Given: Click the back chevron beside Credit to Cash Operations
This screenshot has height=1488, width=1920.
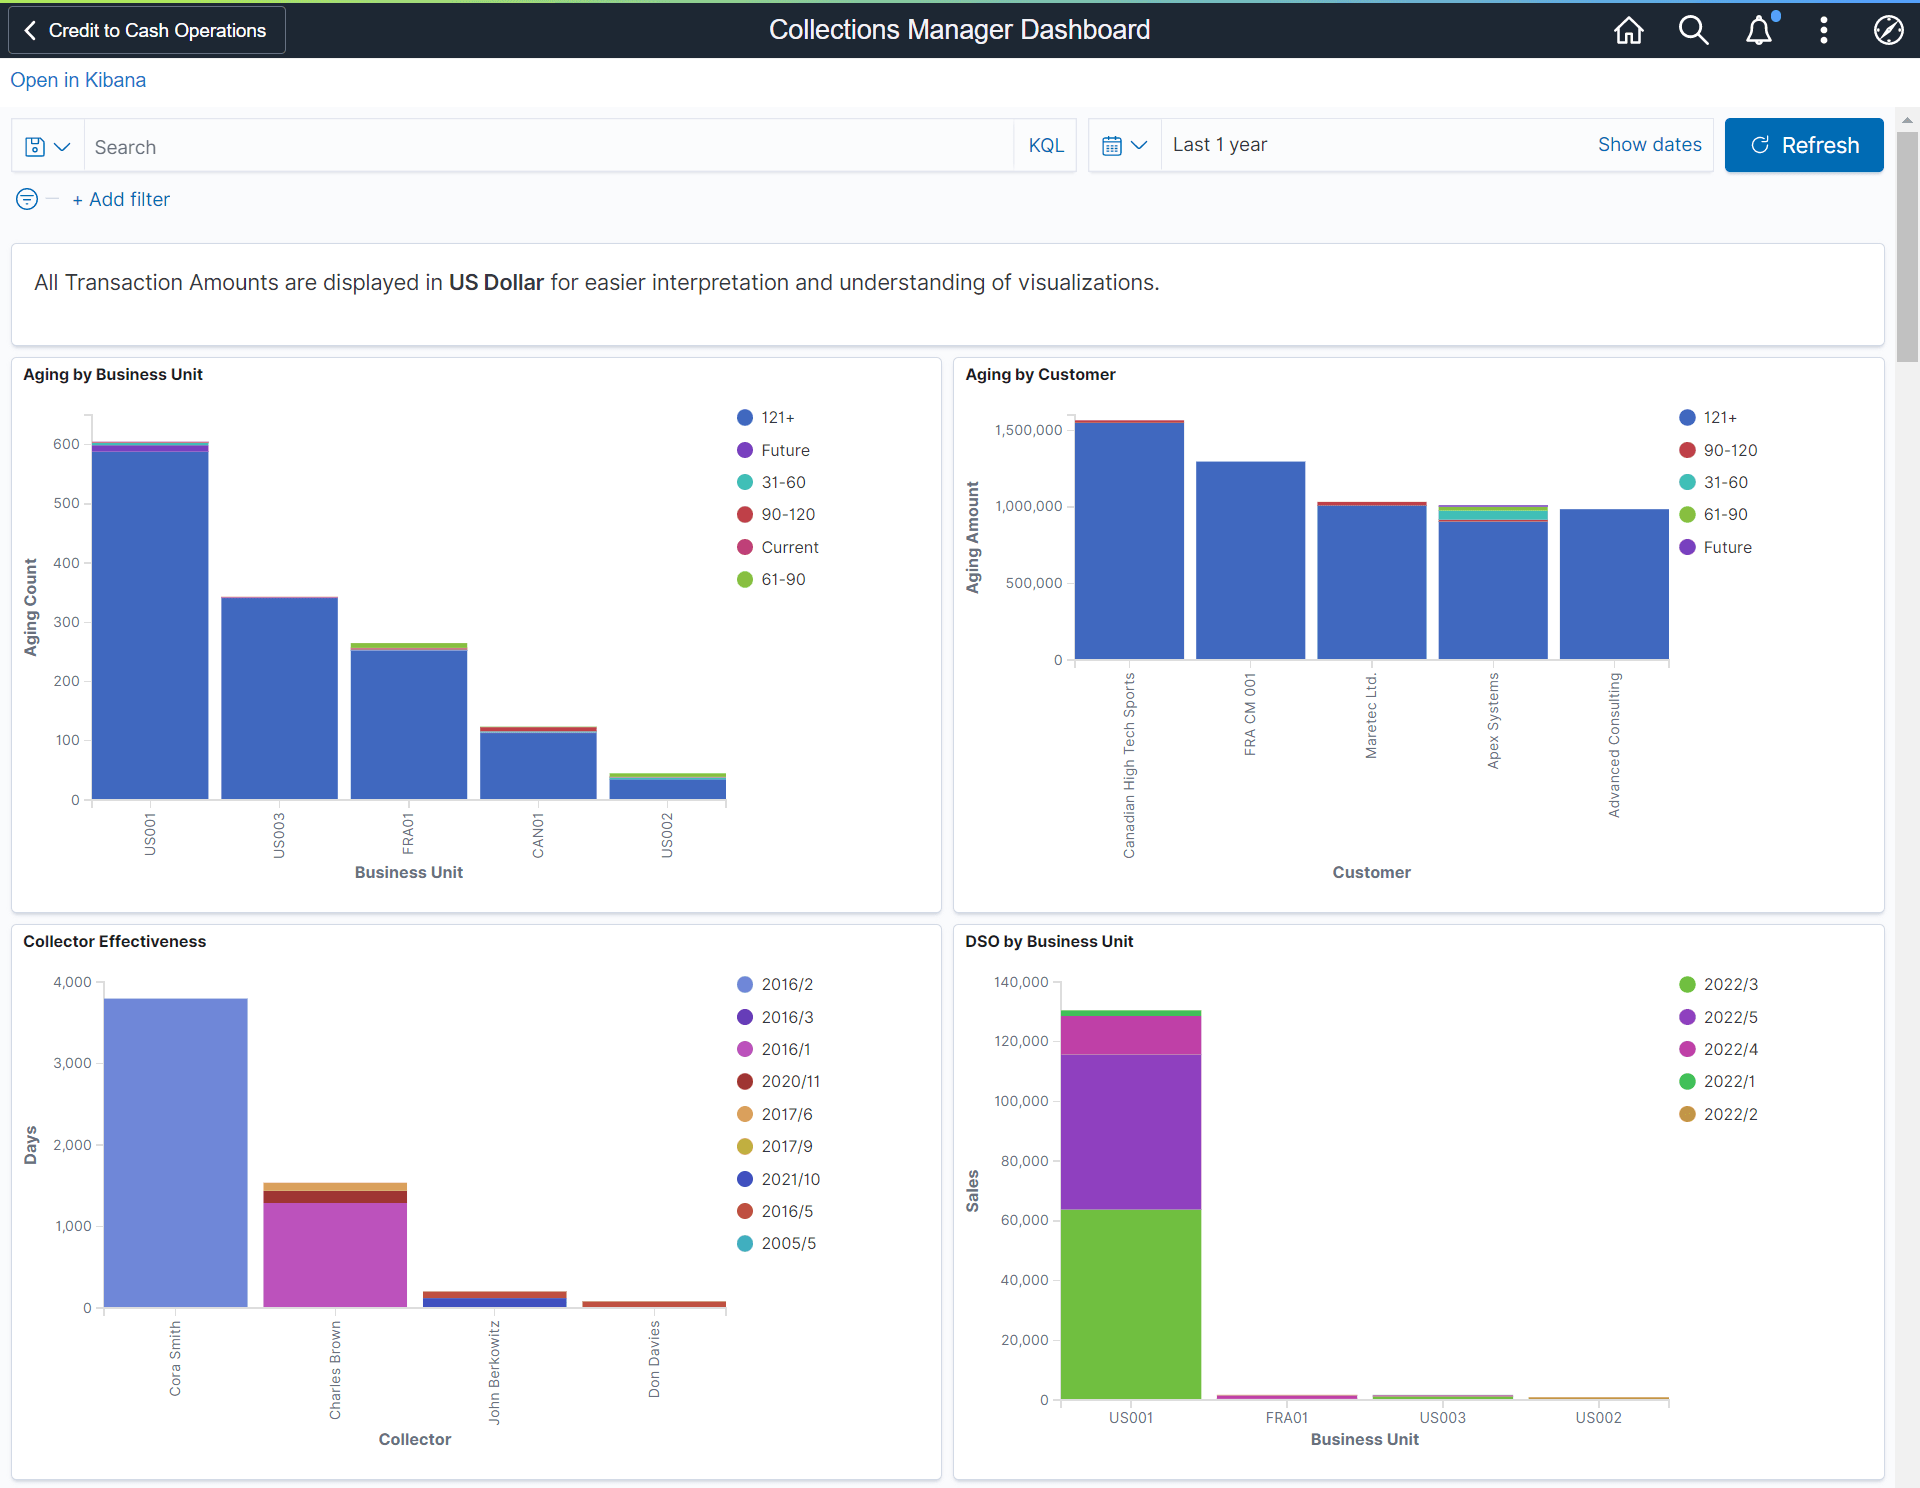Looking at the screenshot, I should (32, 30).
